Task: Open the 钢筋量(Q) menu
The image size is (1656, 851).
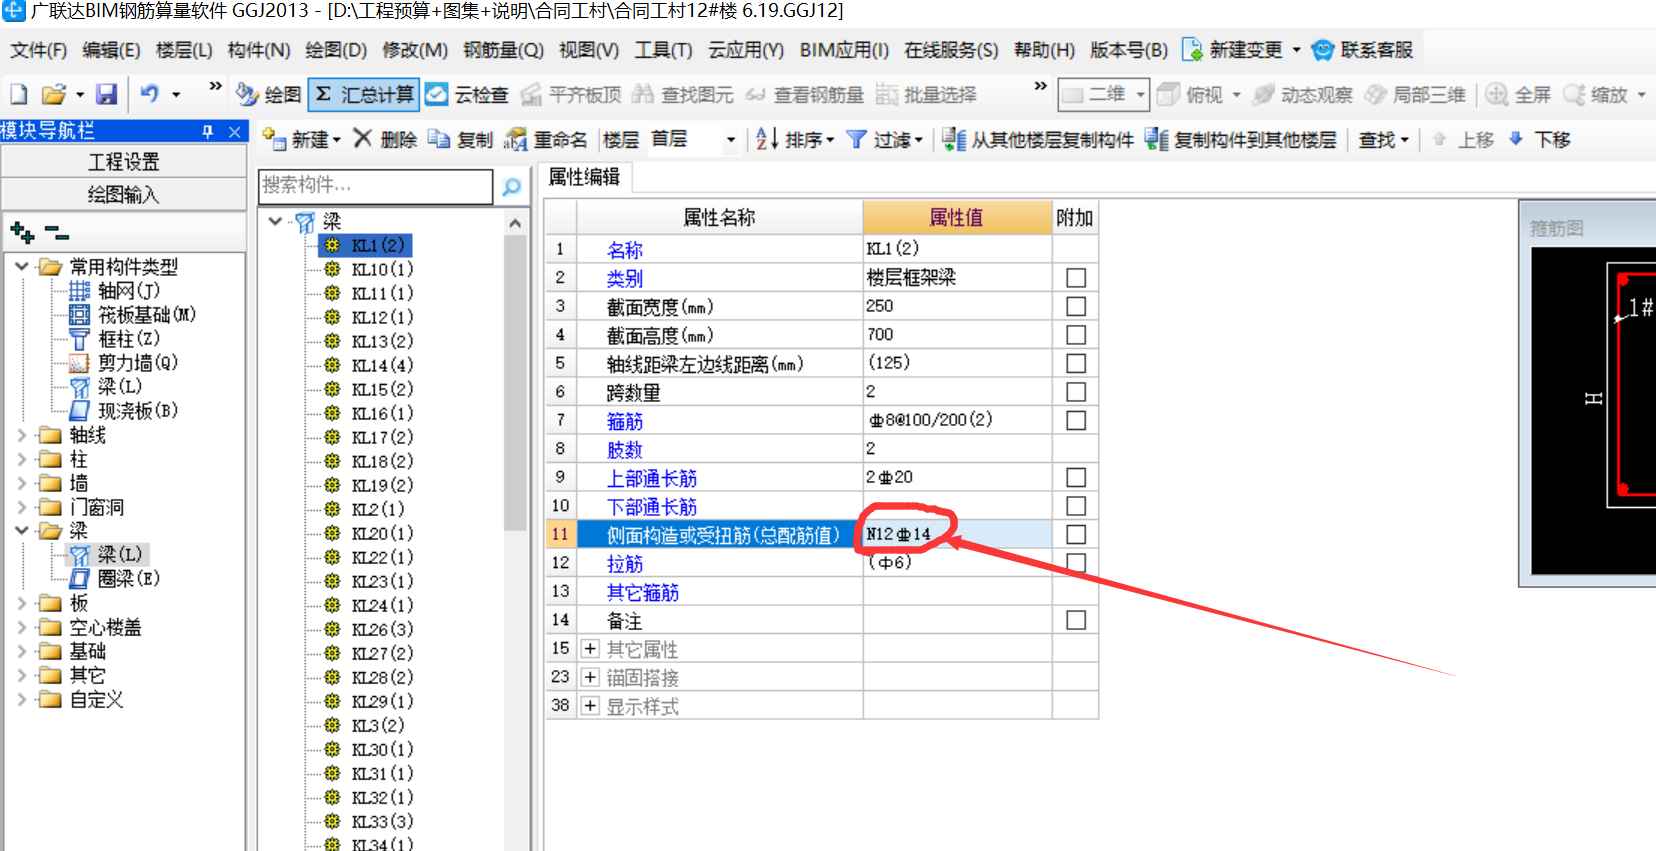Action: coord(503,50)
